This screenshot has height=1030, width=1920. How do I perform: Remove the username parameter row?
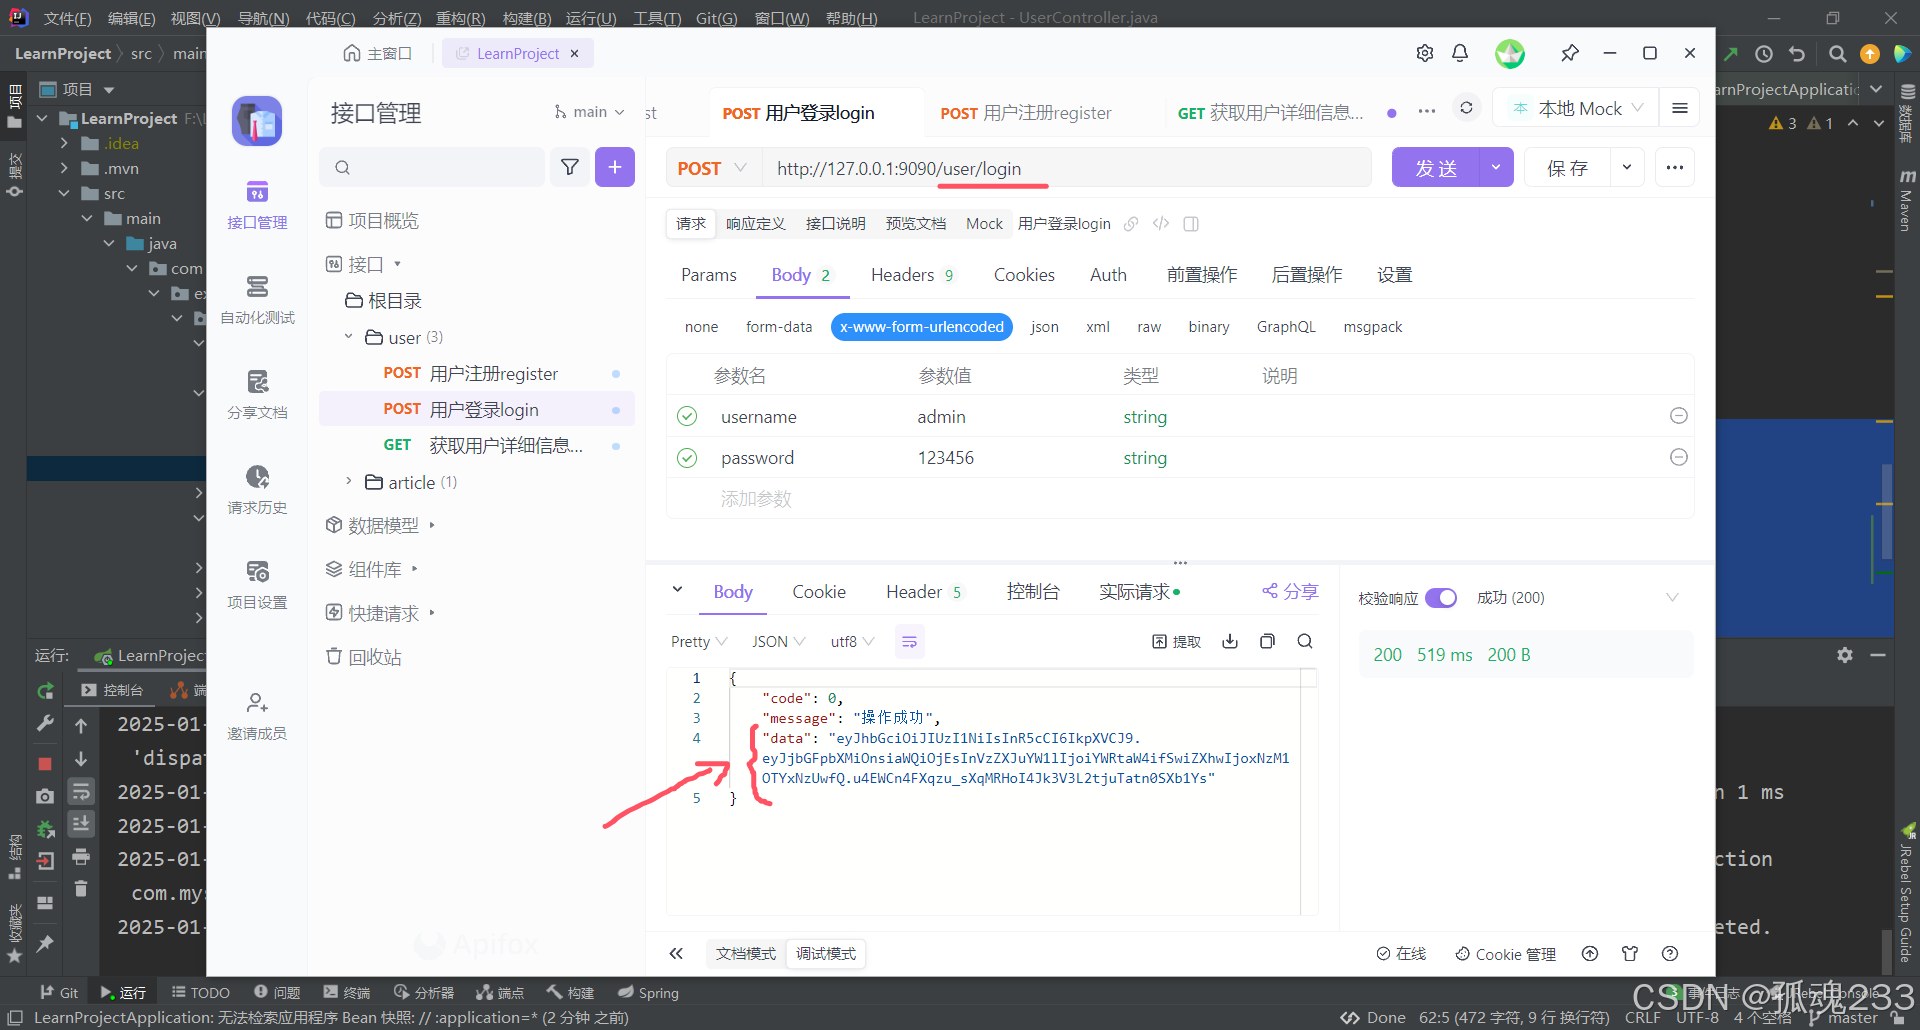[1679, 416]
